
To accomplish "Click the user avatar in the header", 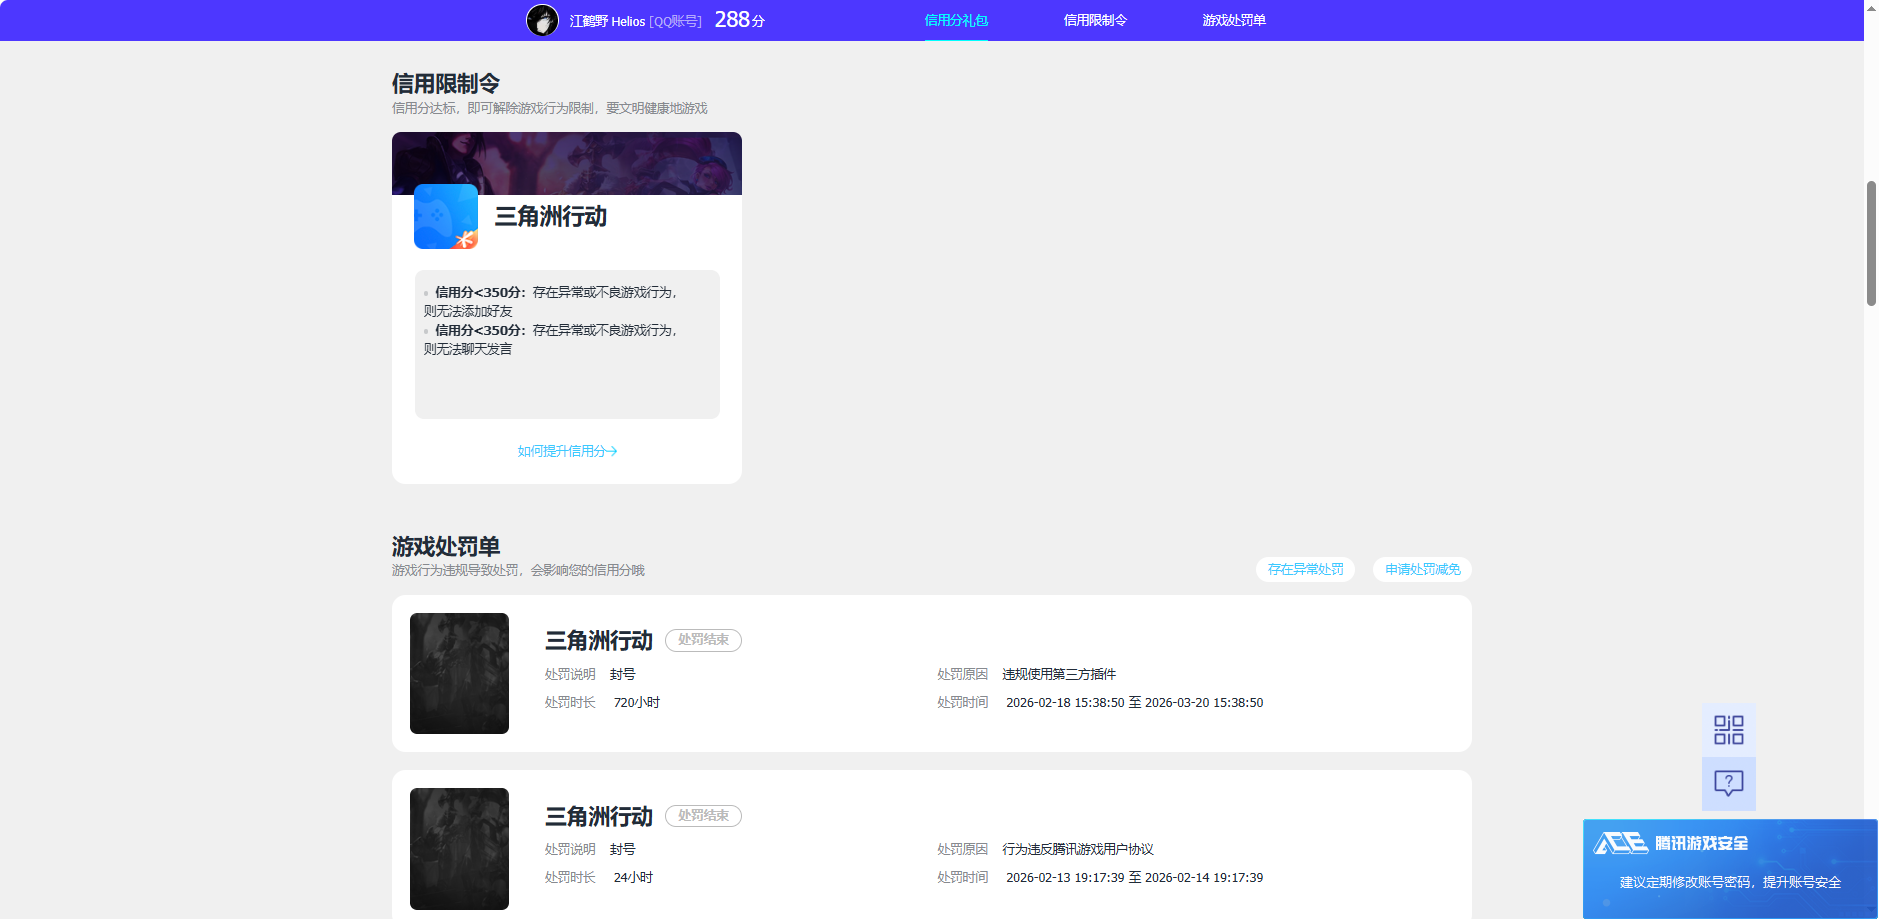I will [542, 20].
